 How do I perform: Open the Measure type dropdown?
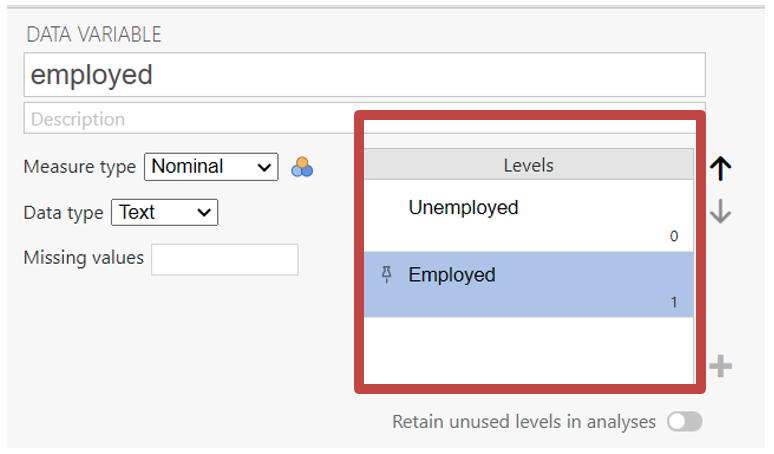click(211, 167)
